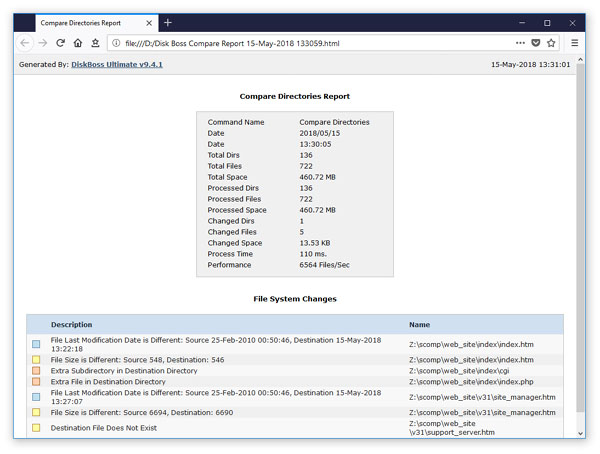Open the page actions three-dot menu
The height and width of the screenshot is (454, 600).
pyautogui.click(x=520, y=43)
